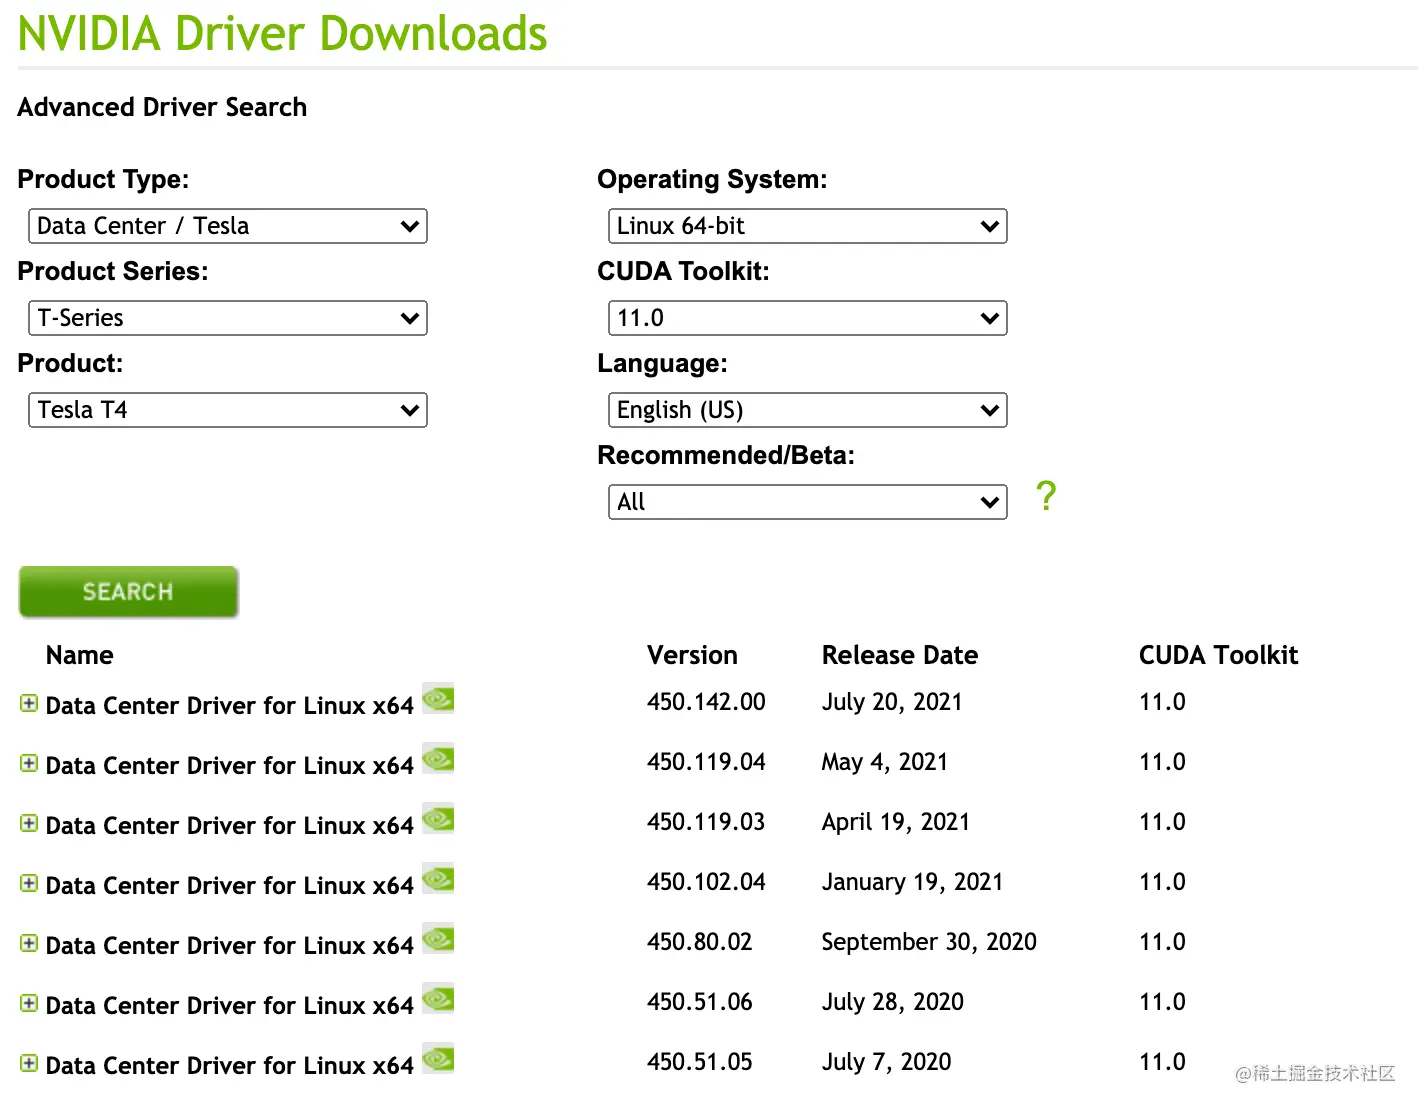Expand the 450.119.04 driver row details
Screen dimensions: 1424x1112
click(x=29, y=764)
